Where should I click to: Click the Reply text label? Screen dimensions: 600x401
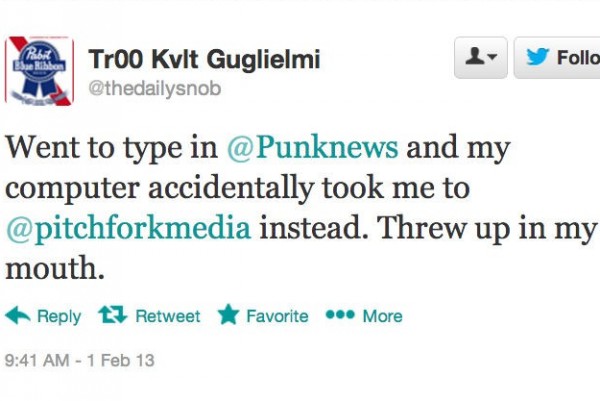click(59, 316)
